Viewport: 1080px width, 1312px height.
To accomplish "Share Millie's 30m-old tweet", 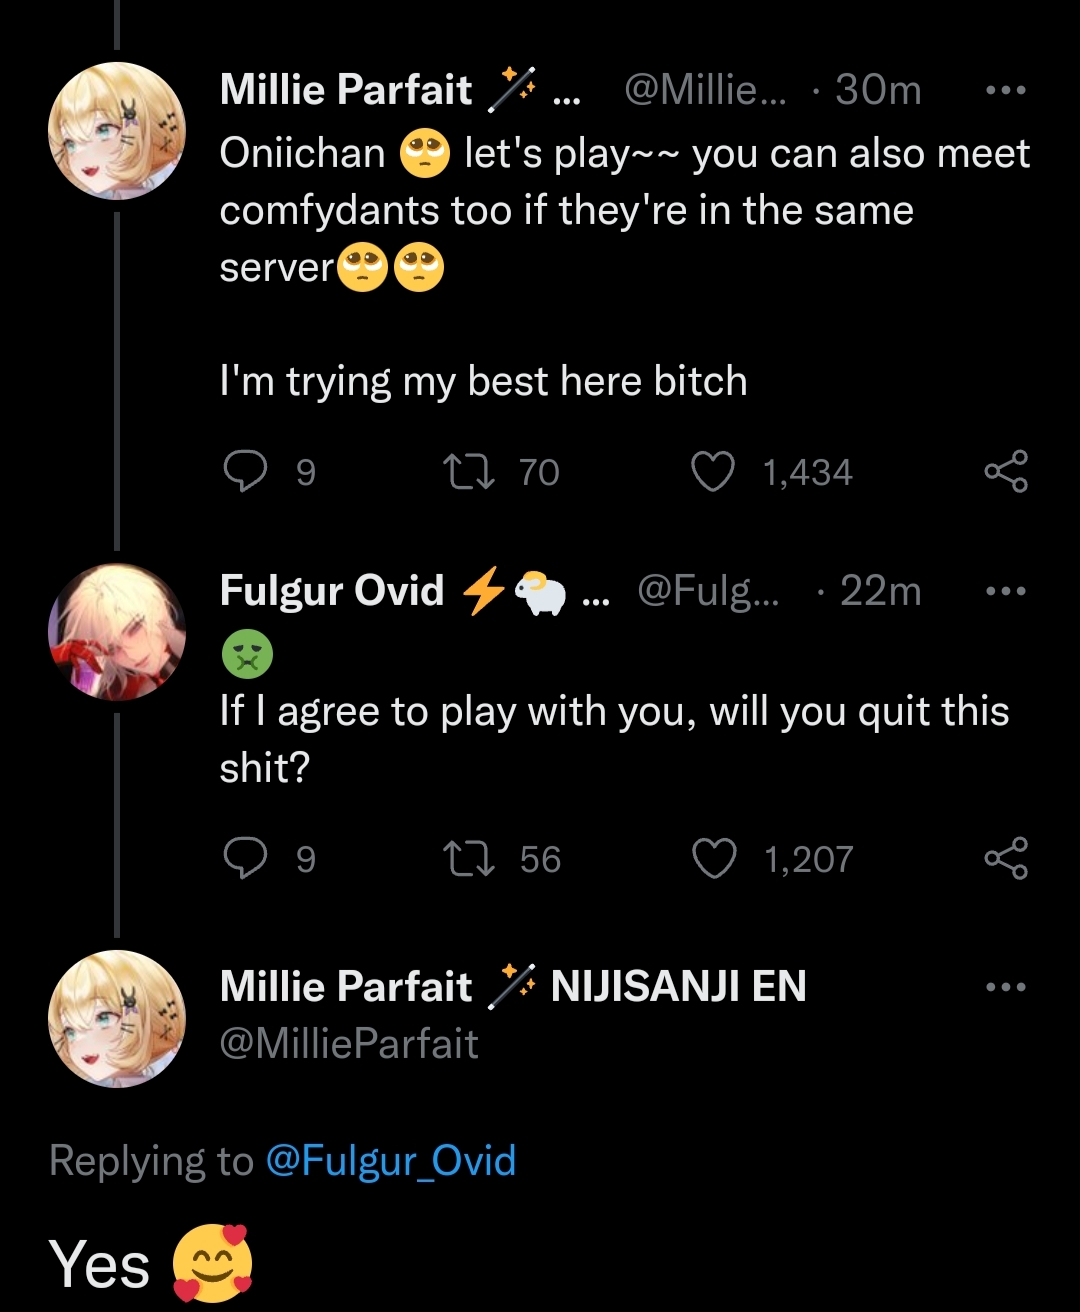I will (x=1005, y=472).
